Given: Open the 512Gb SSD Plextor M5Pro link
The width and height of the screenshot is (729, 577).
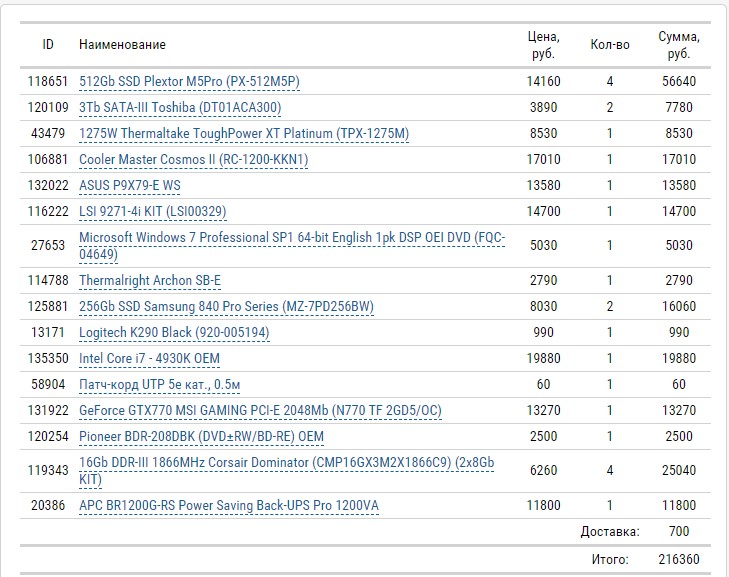Looking at the screenshot, I should pyautogui.click(x=189, y=81).
